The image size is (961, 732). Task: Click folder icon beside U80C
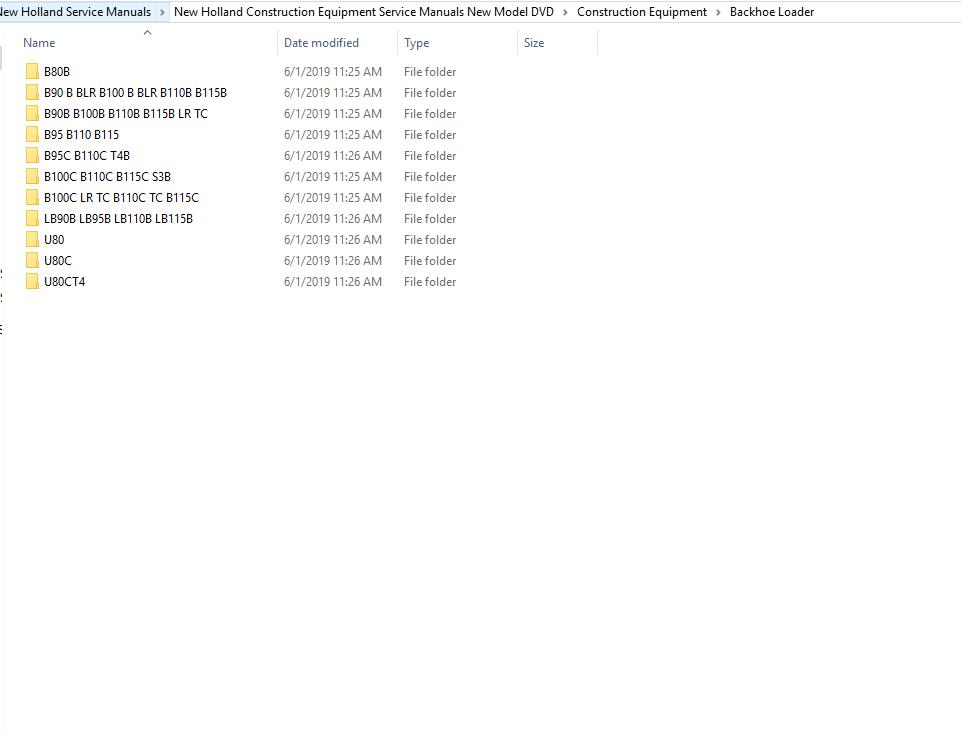(x=32, y=261)
